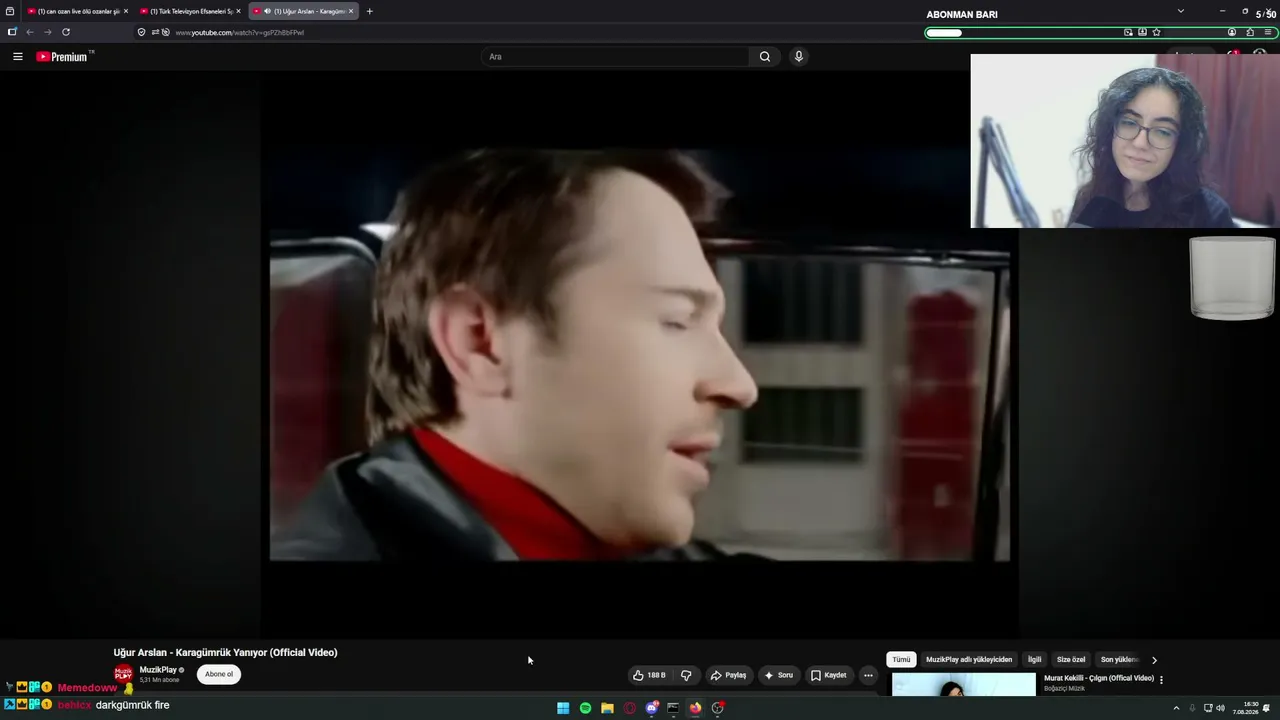Image resolution: width=1280 pixels, height=720 pixels.
Task: Open the YouTube guide hamburger menu
Action: (x=17, y=57)
